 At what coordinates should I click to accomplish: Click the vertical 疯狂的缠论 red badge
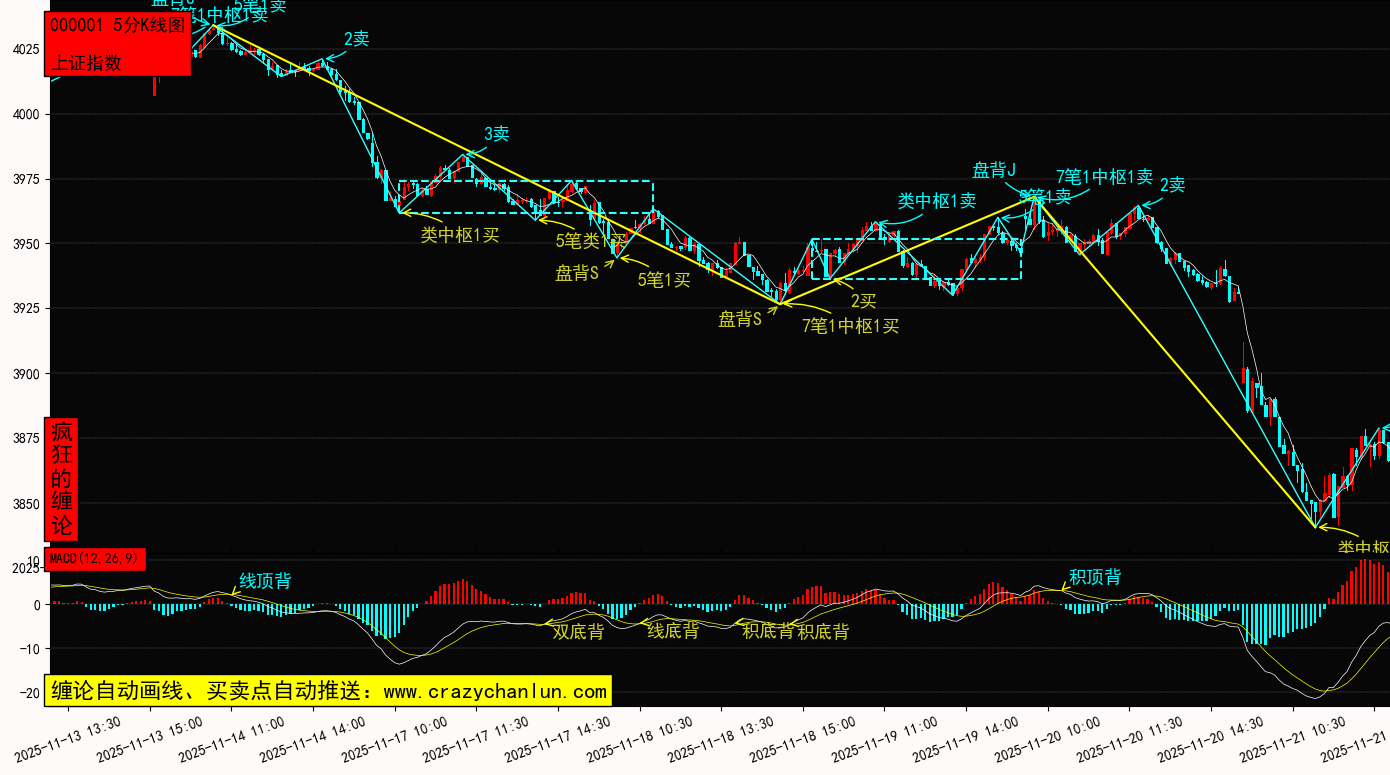click(62, 479)
